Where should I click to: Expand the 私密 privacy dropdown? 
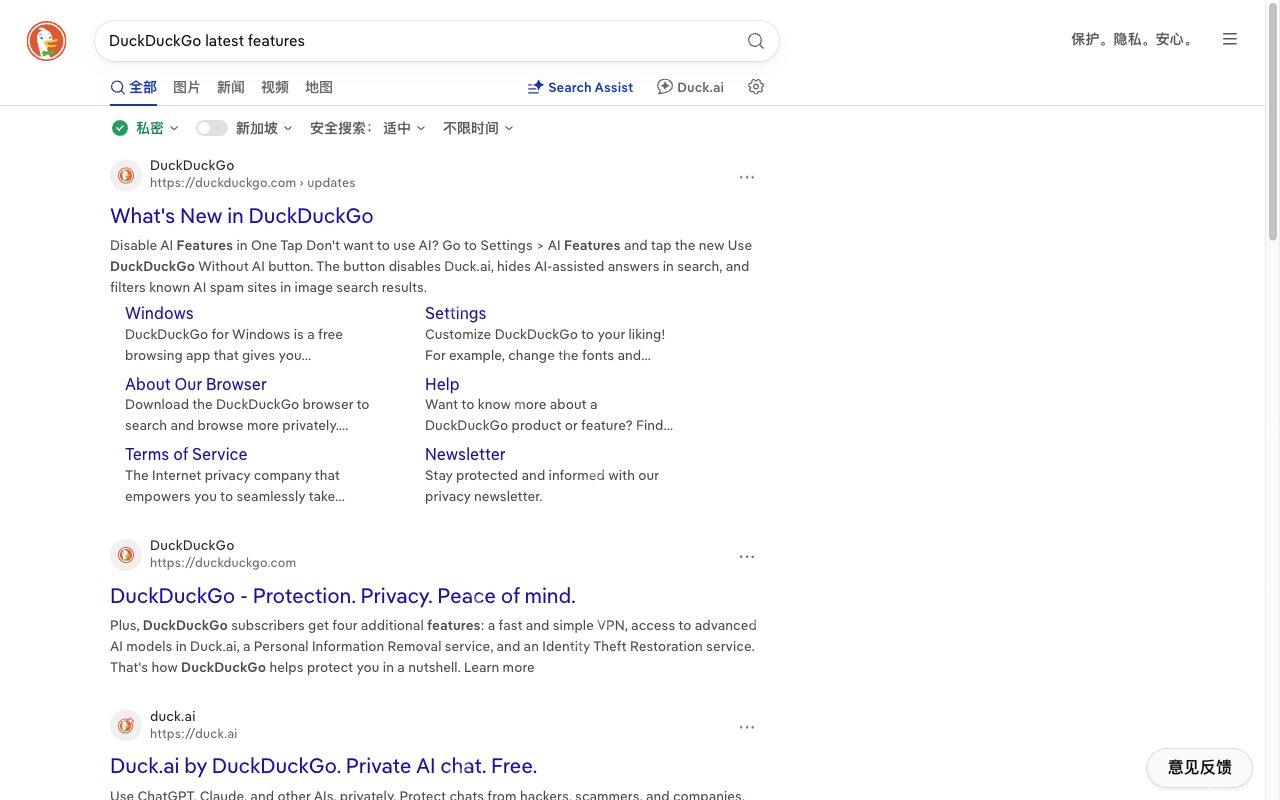157,128
